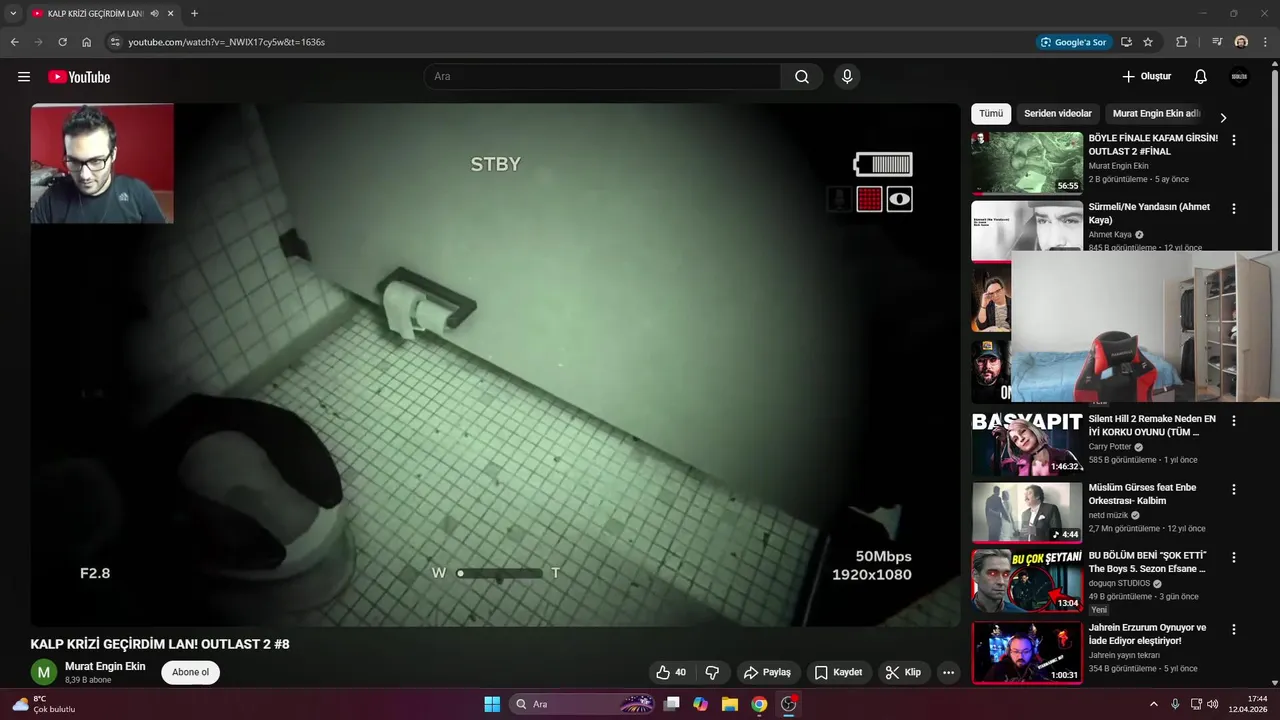Open the media controls icon in Chrome toolbar
This screenshot has width=1280, height=720.
(x=1217, y=42)
